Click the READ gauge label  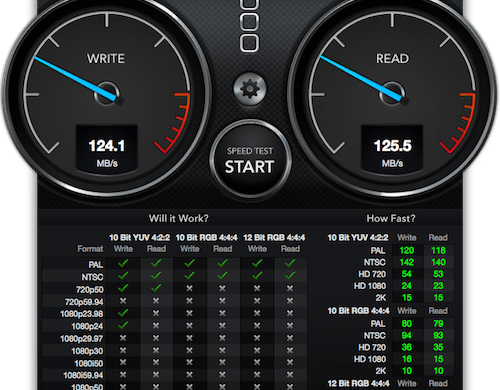click(x=392, y=59)
